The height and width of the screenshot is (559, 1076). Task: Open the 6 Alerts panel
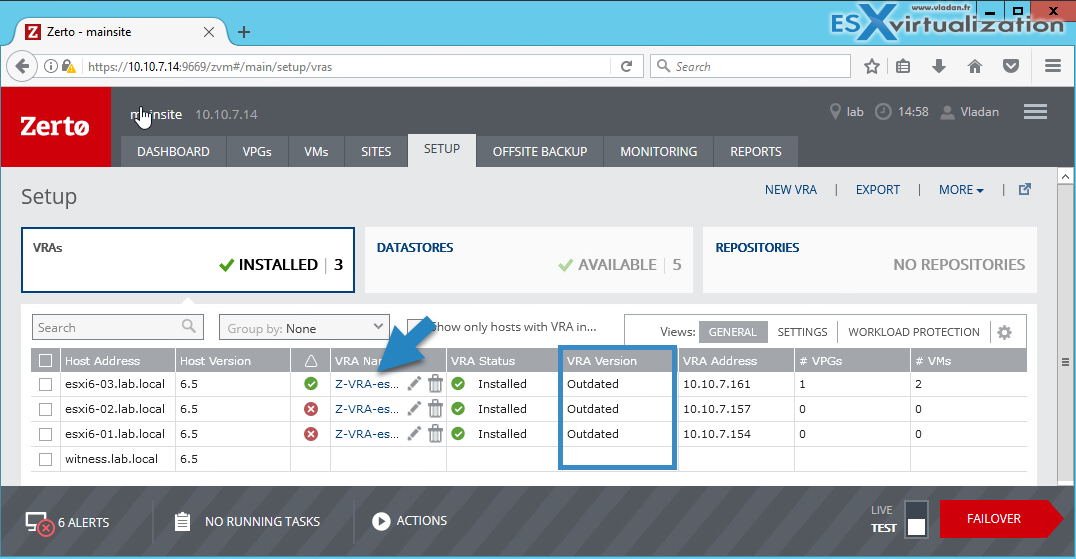[67, 523]
